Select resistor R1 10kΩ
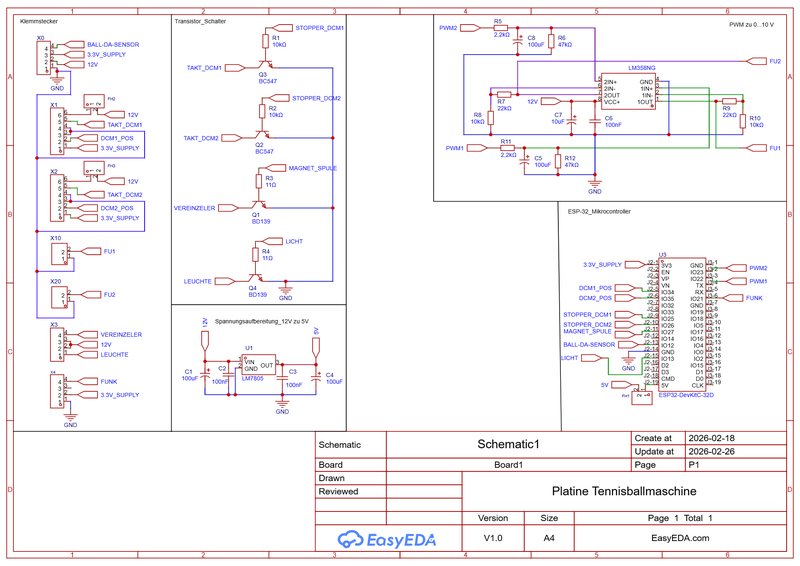This screenshot has width=800, height=566. point(265,41)
